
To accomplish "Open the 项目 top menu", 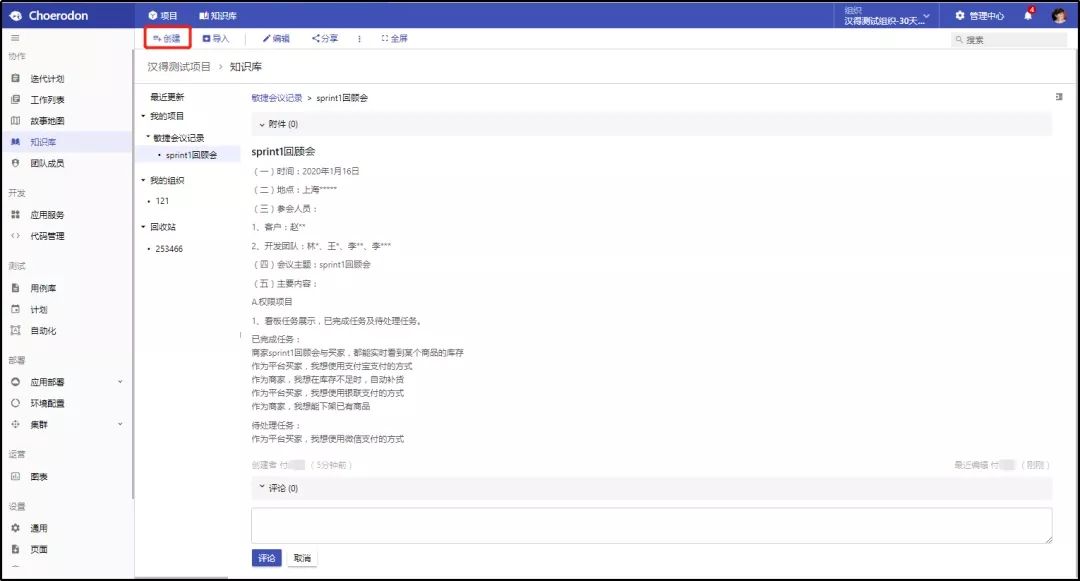I will point(163,16).
